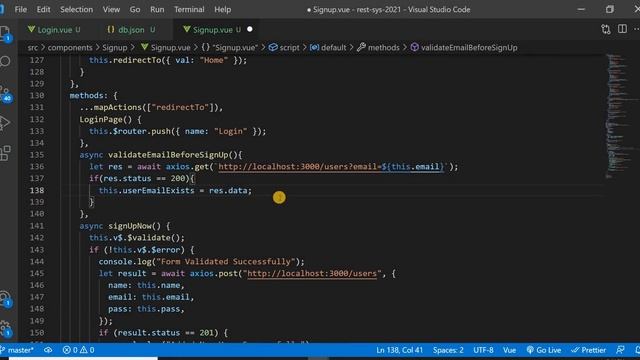Screen dimensions: 640x360
Task: Change indentation via Spaces: 2
Action: [x=448, y=350]
